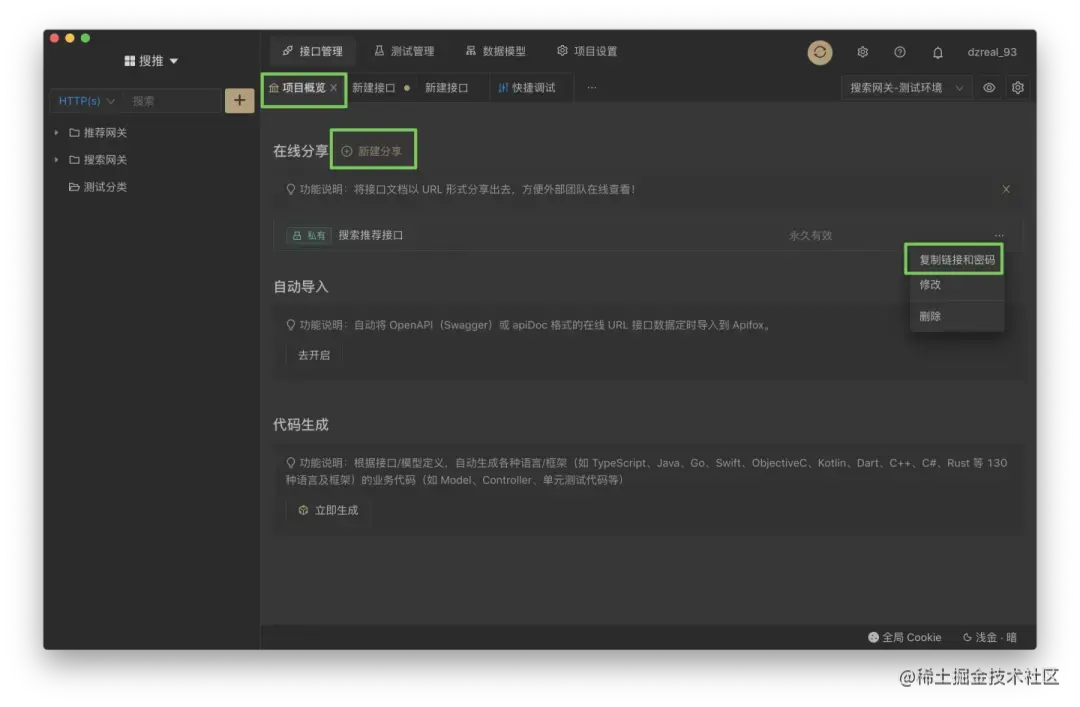Choose 删除 from the context menu
The height and width of the screenshot is (707, 1080).
957,316
